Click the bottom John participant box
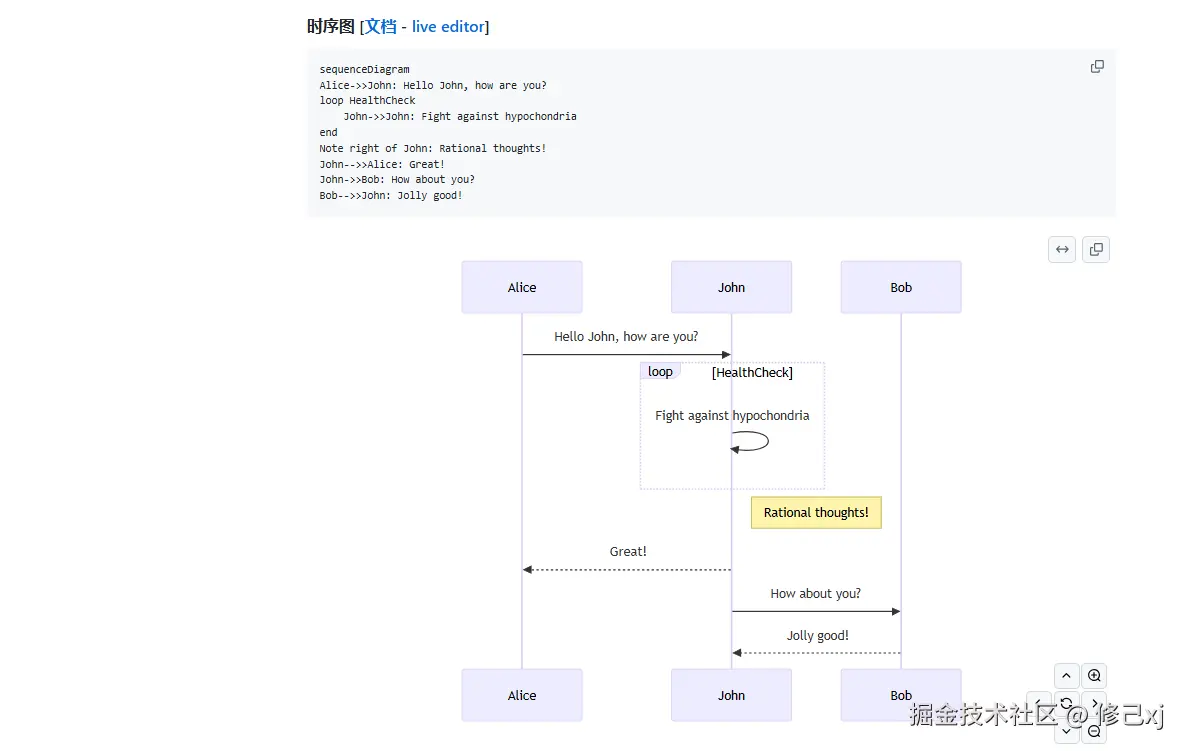Viewport: 1186px width, 751px height. click(731, 695)
